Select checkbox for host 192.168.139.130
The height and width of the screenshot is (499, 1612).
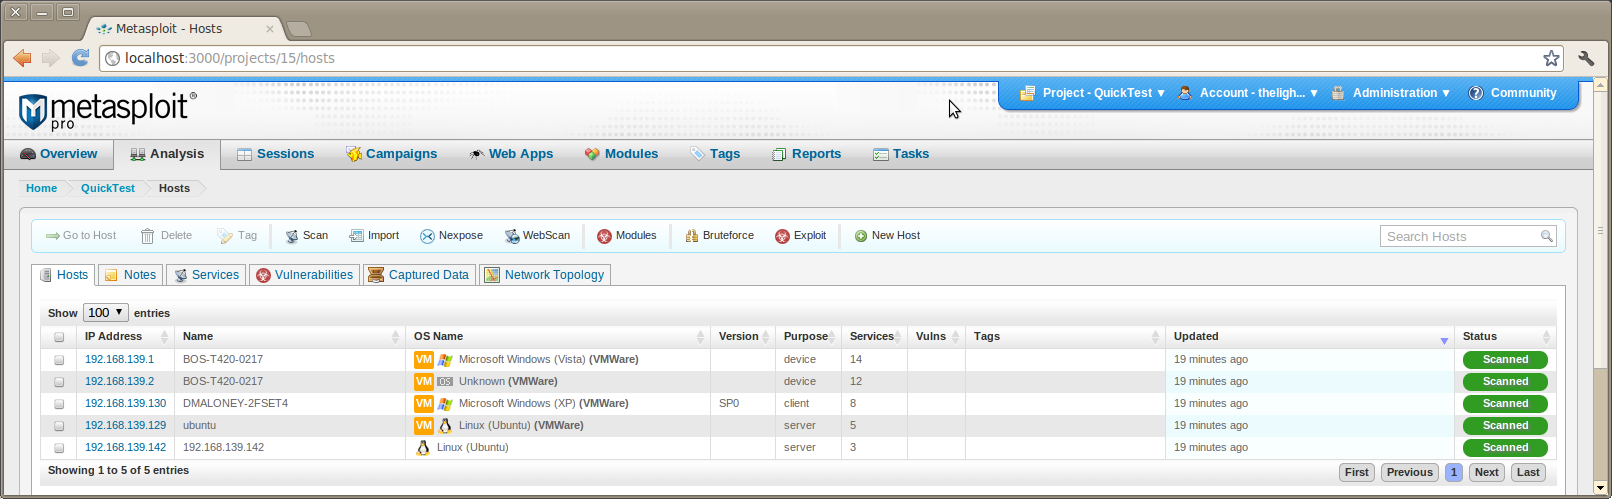[x=59, y=404]
